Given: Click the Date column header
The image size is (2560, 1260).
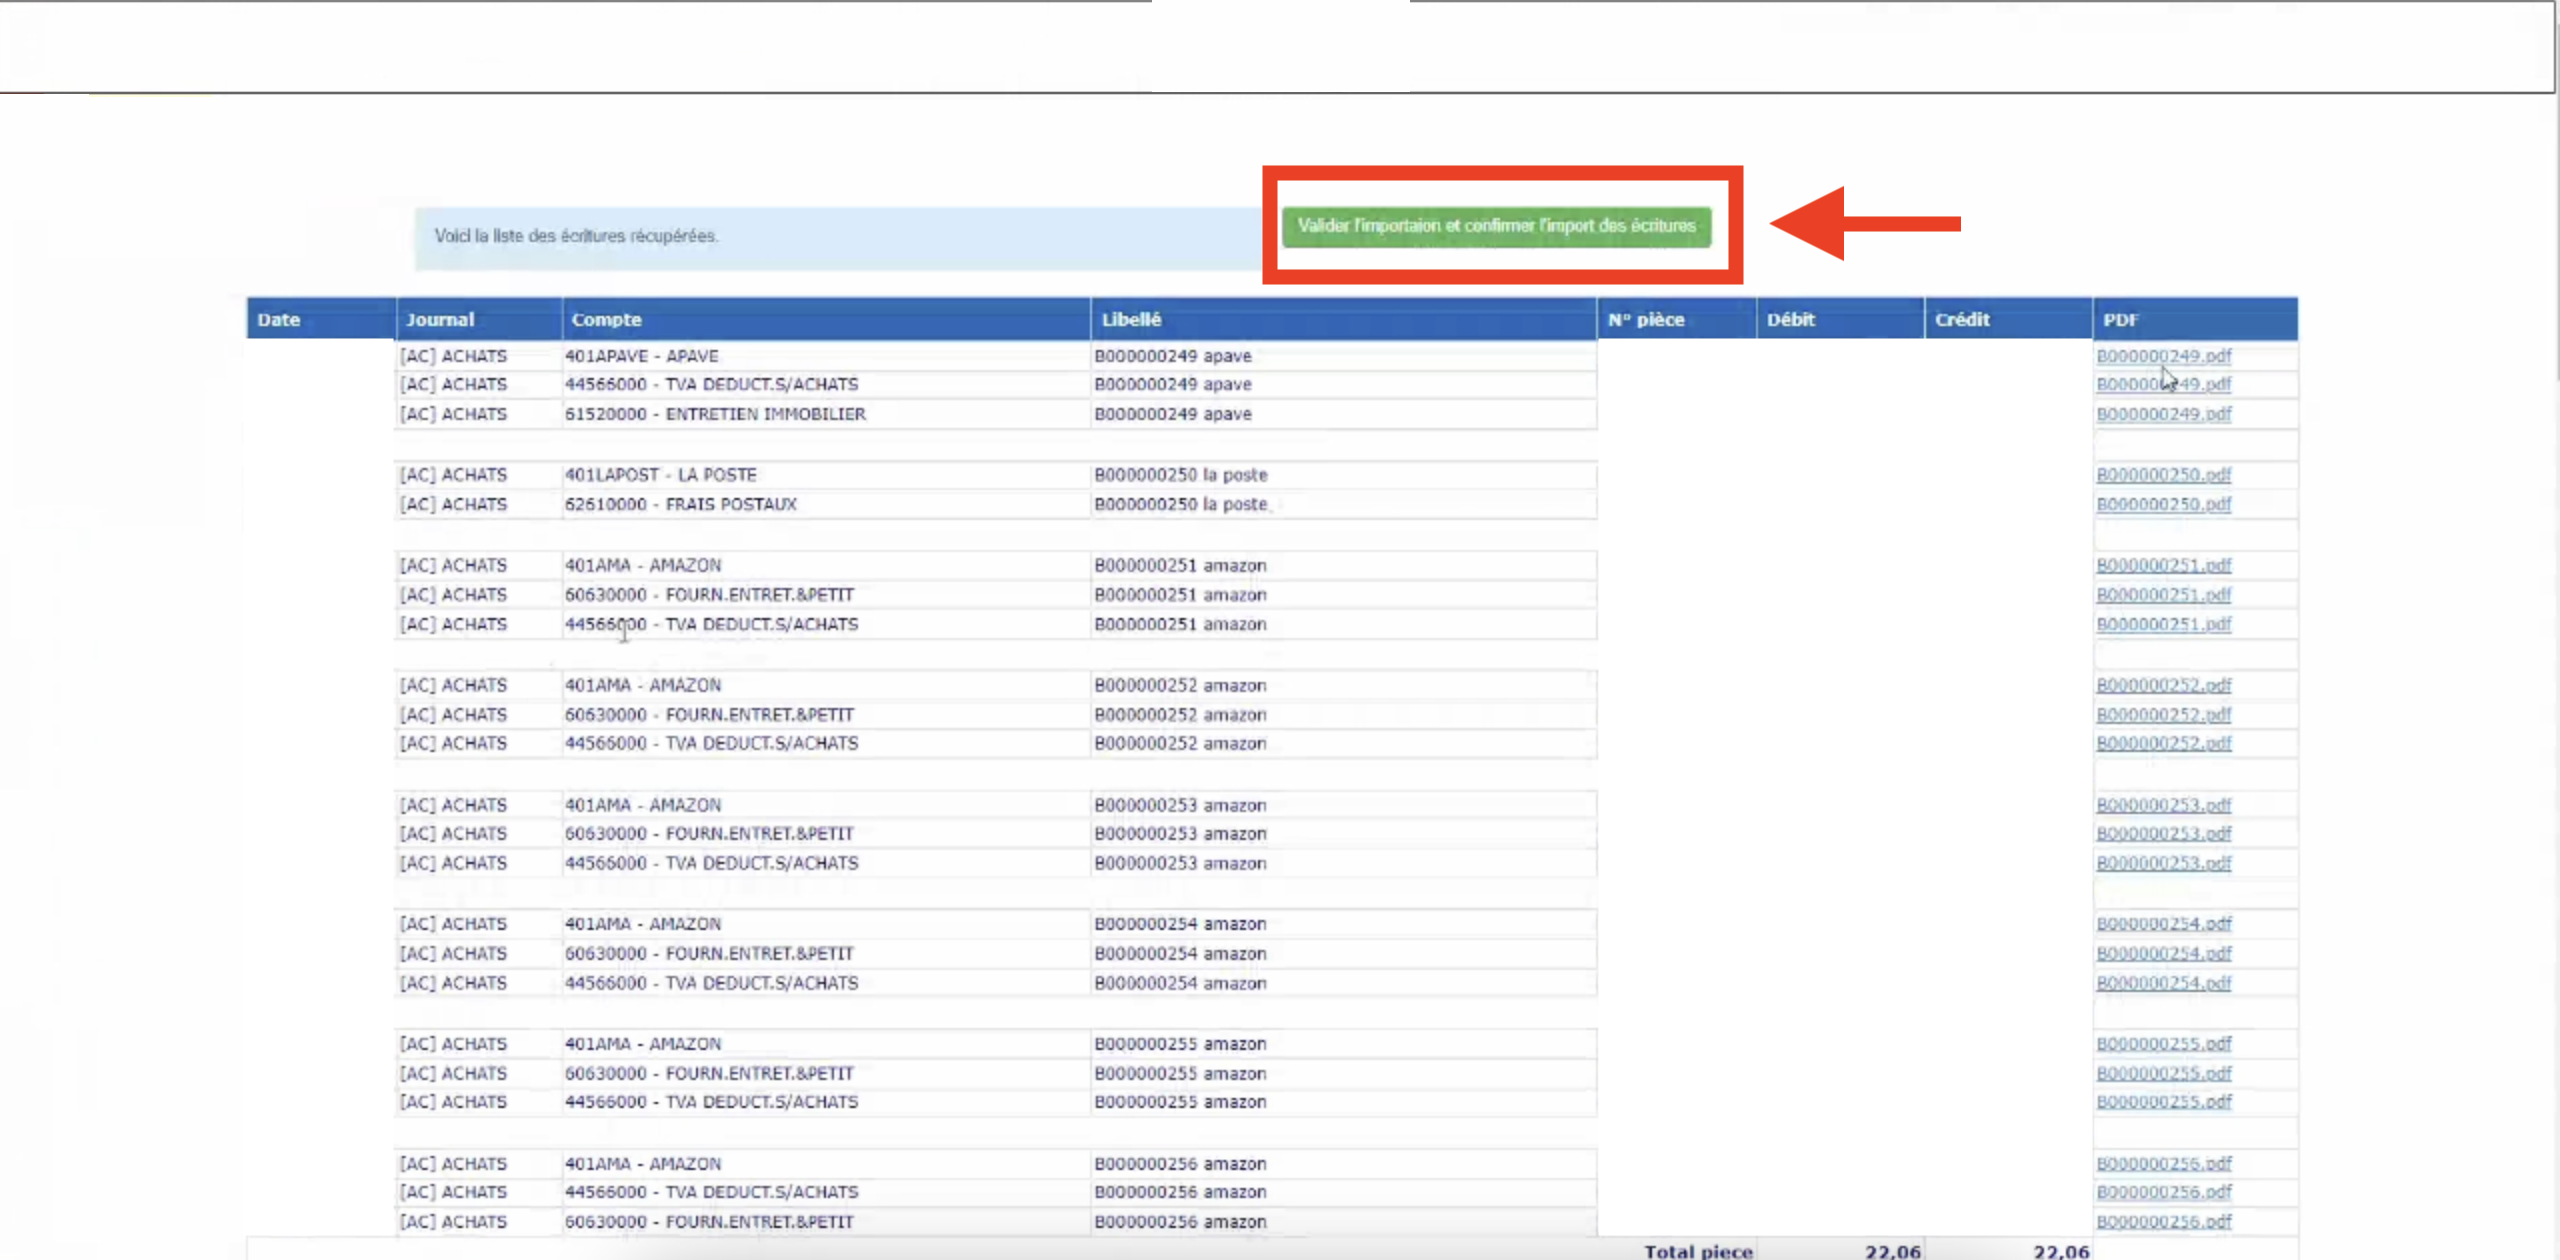Looking at the screenshot, I should point(321,319).
